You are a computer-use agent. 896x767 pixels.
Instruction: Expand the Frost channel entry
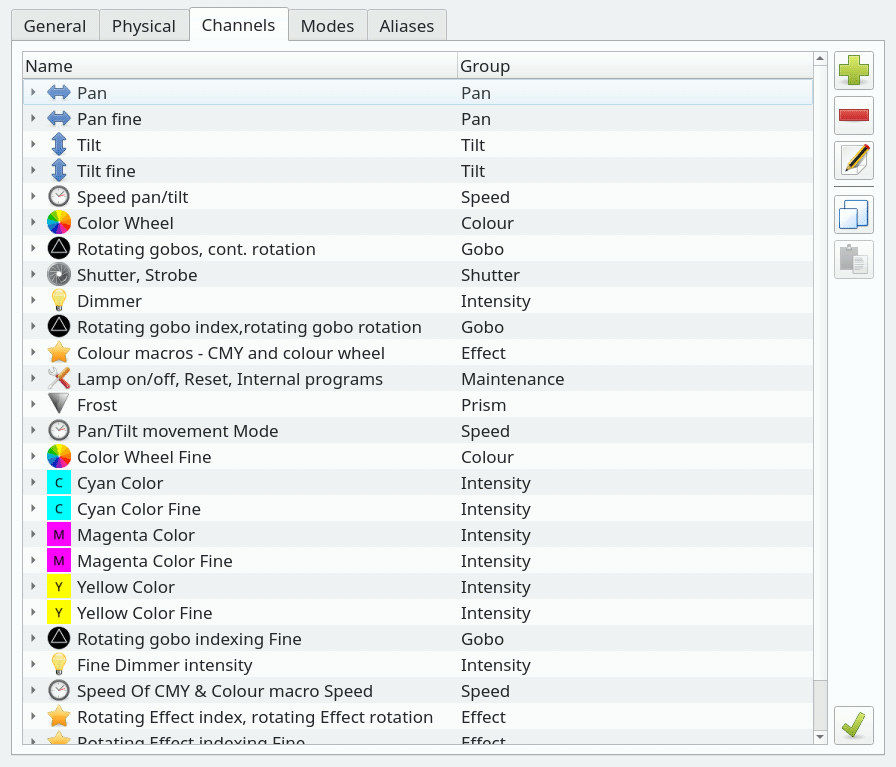[x=33, y=405]
